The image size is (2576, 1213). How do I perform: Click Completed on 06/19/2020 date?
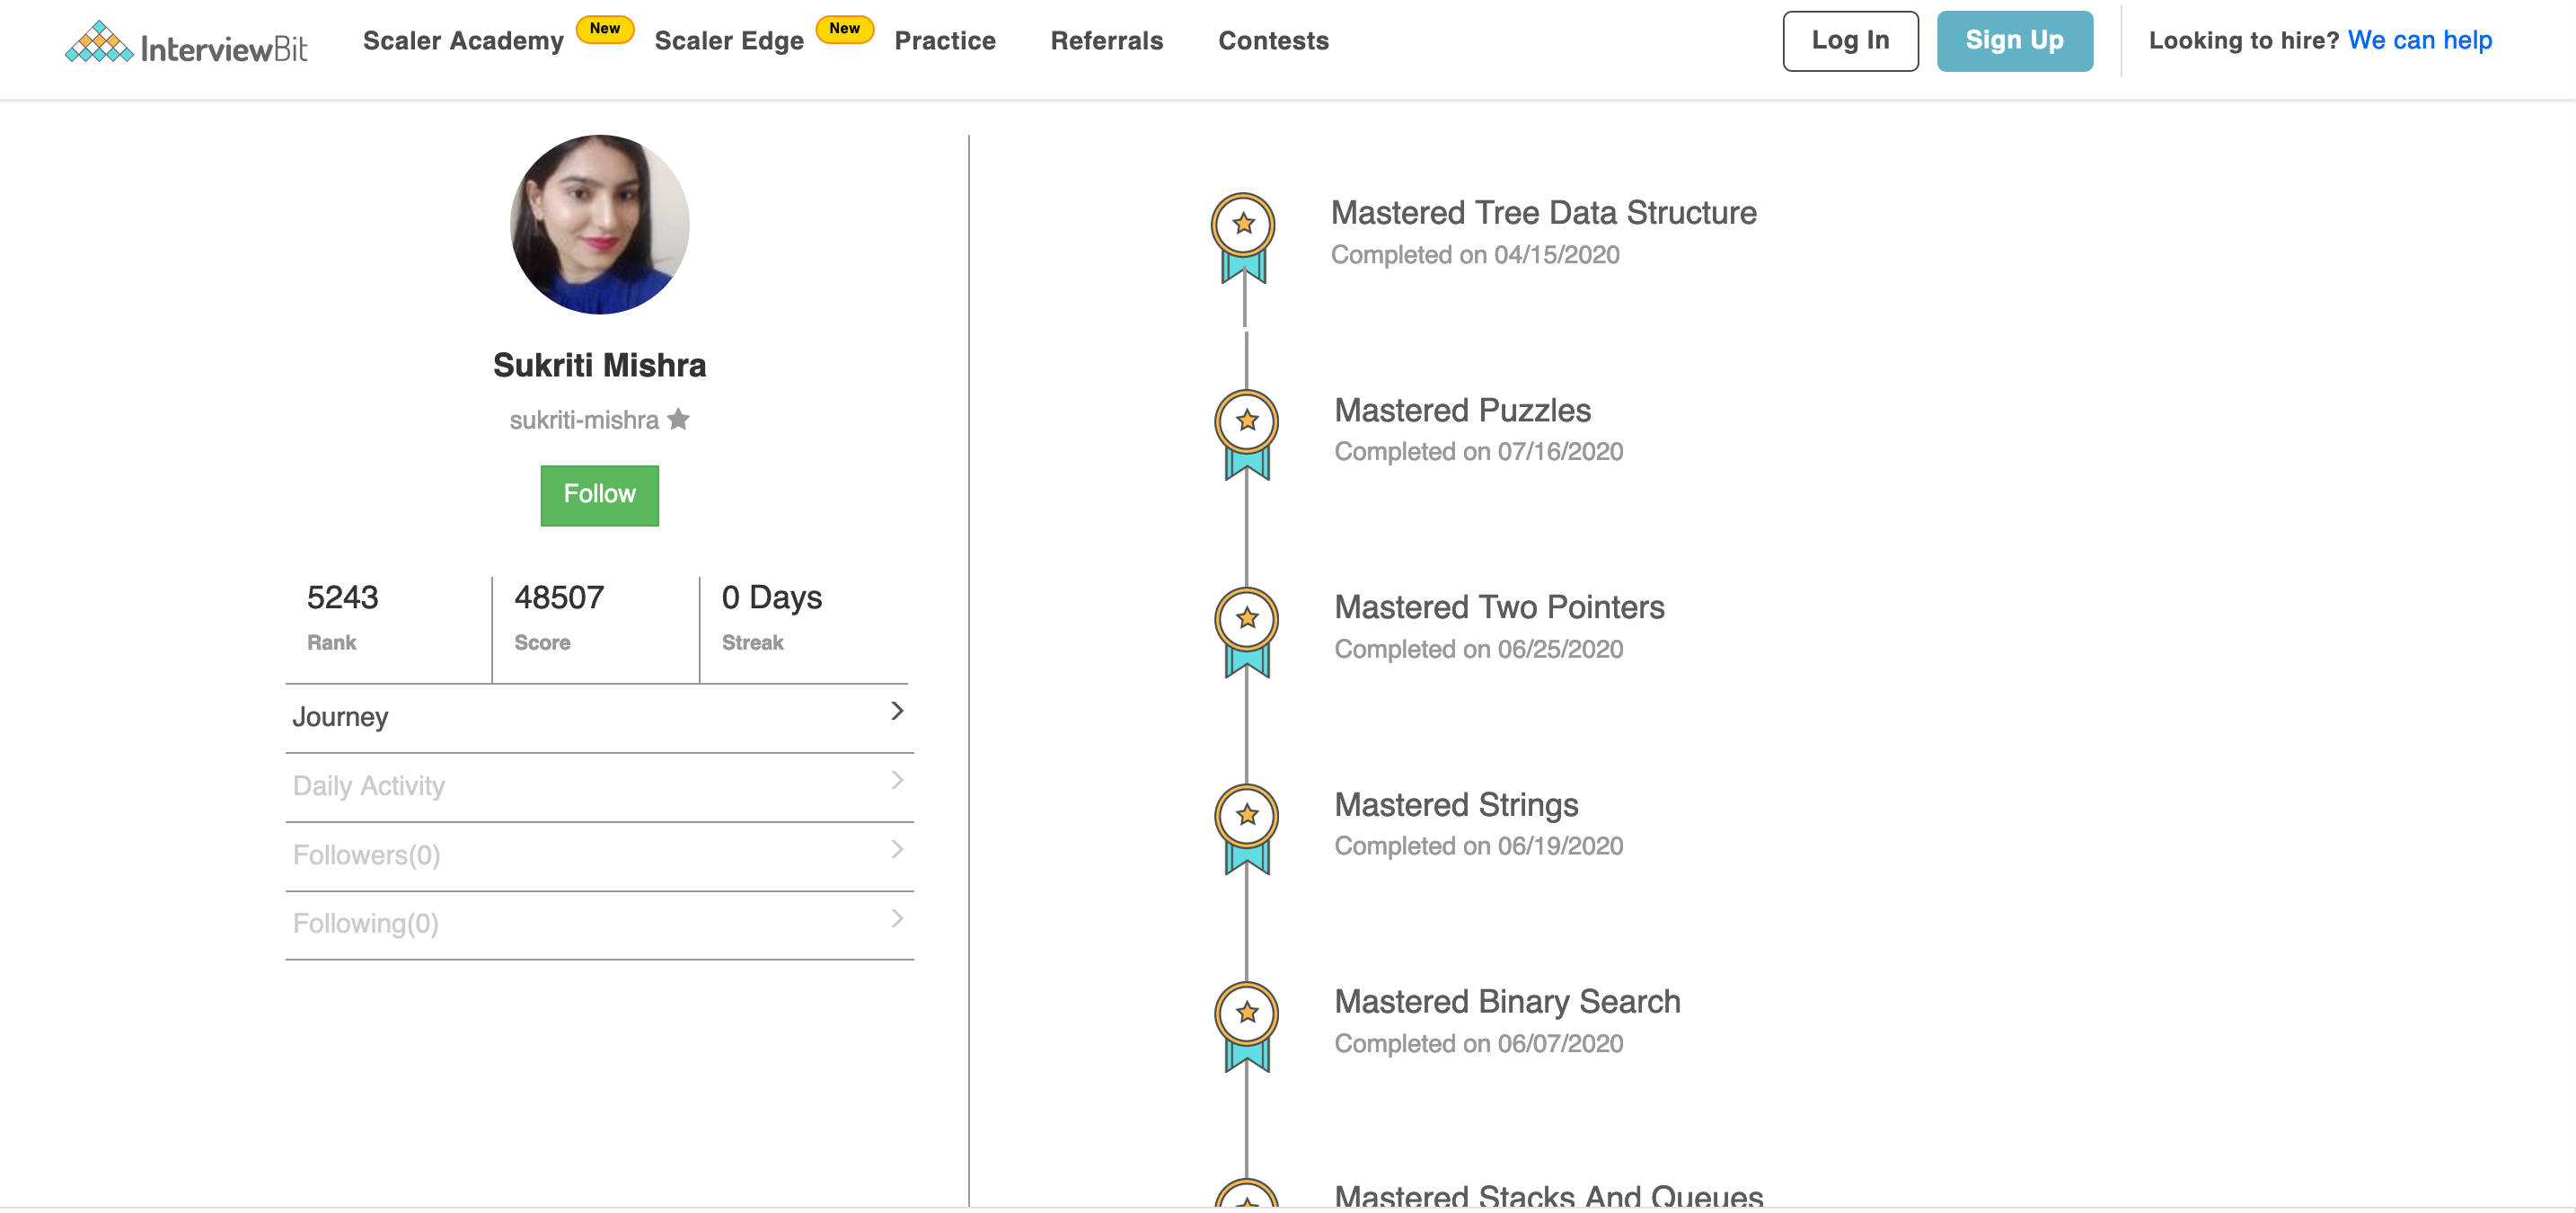coord(1479,847)
